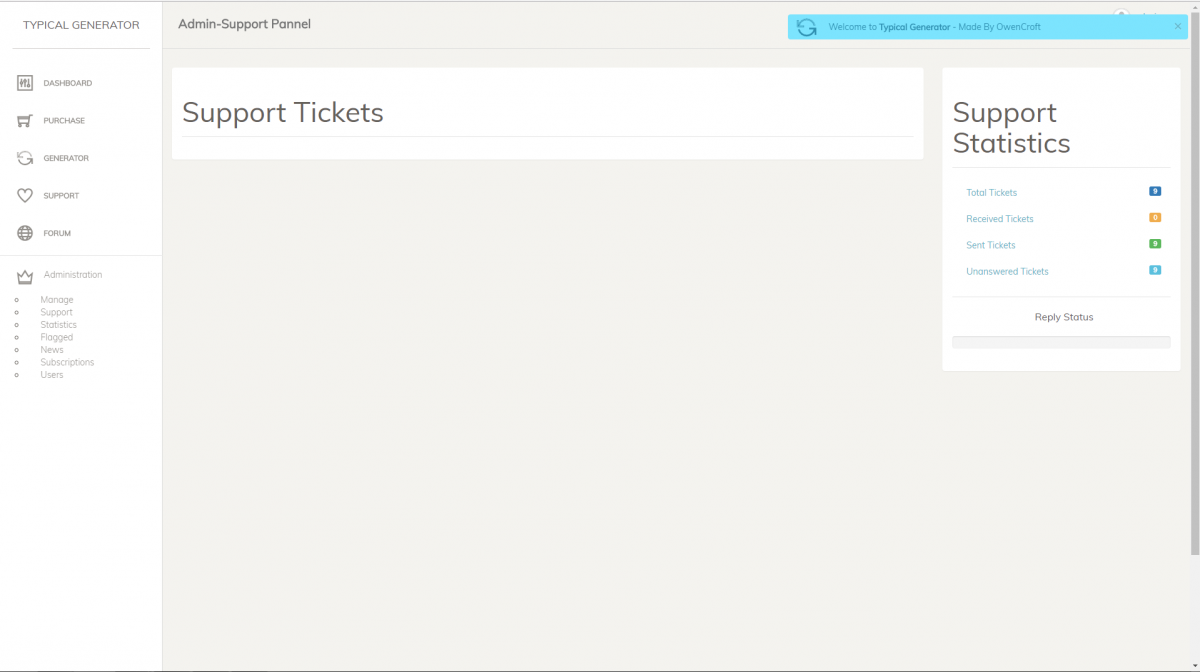Click the Forum globe icon

25,233
